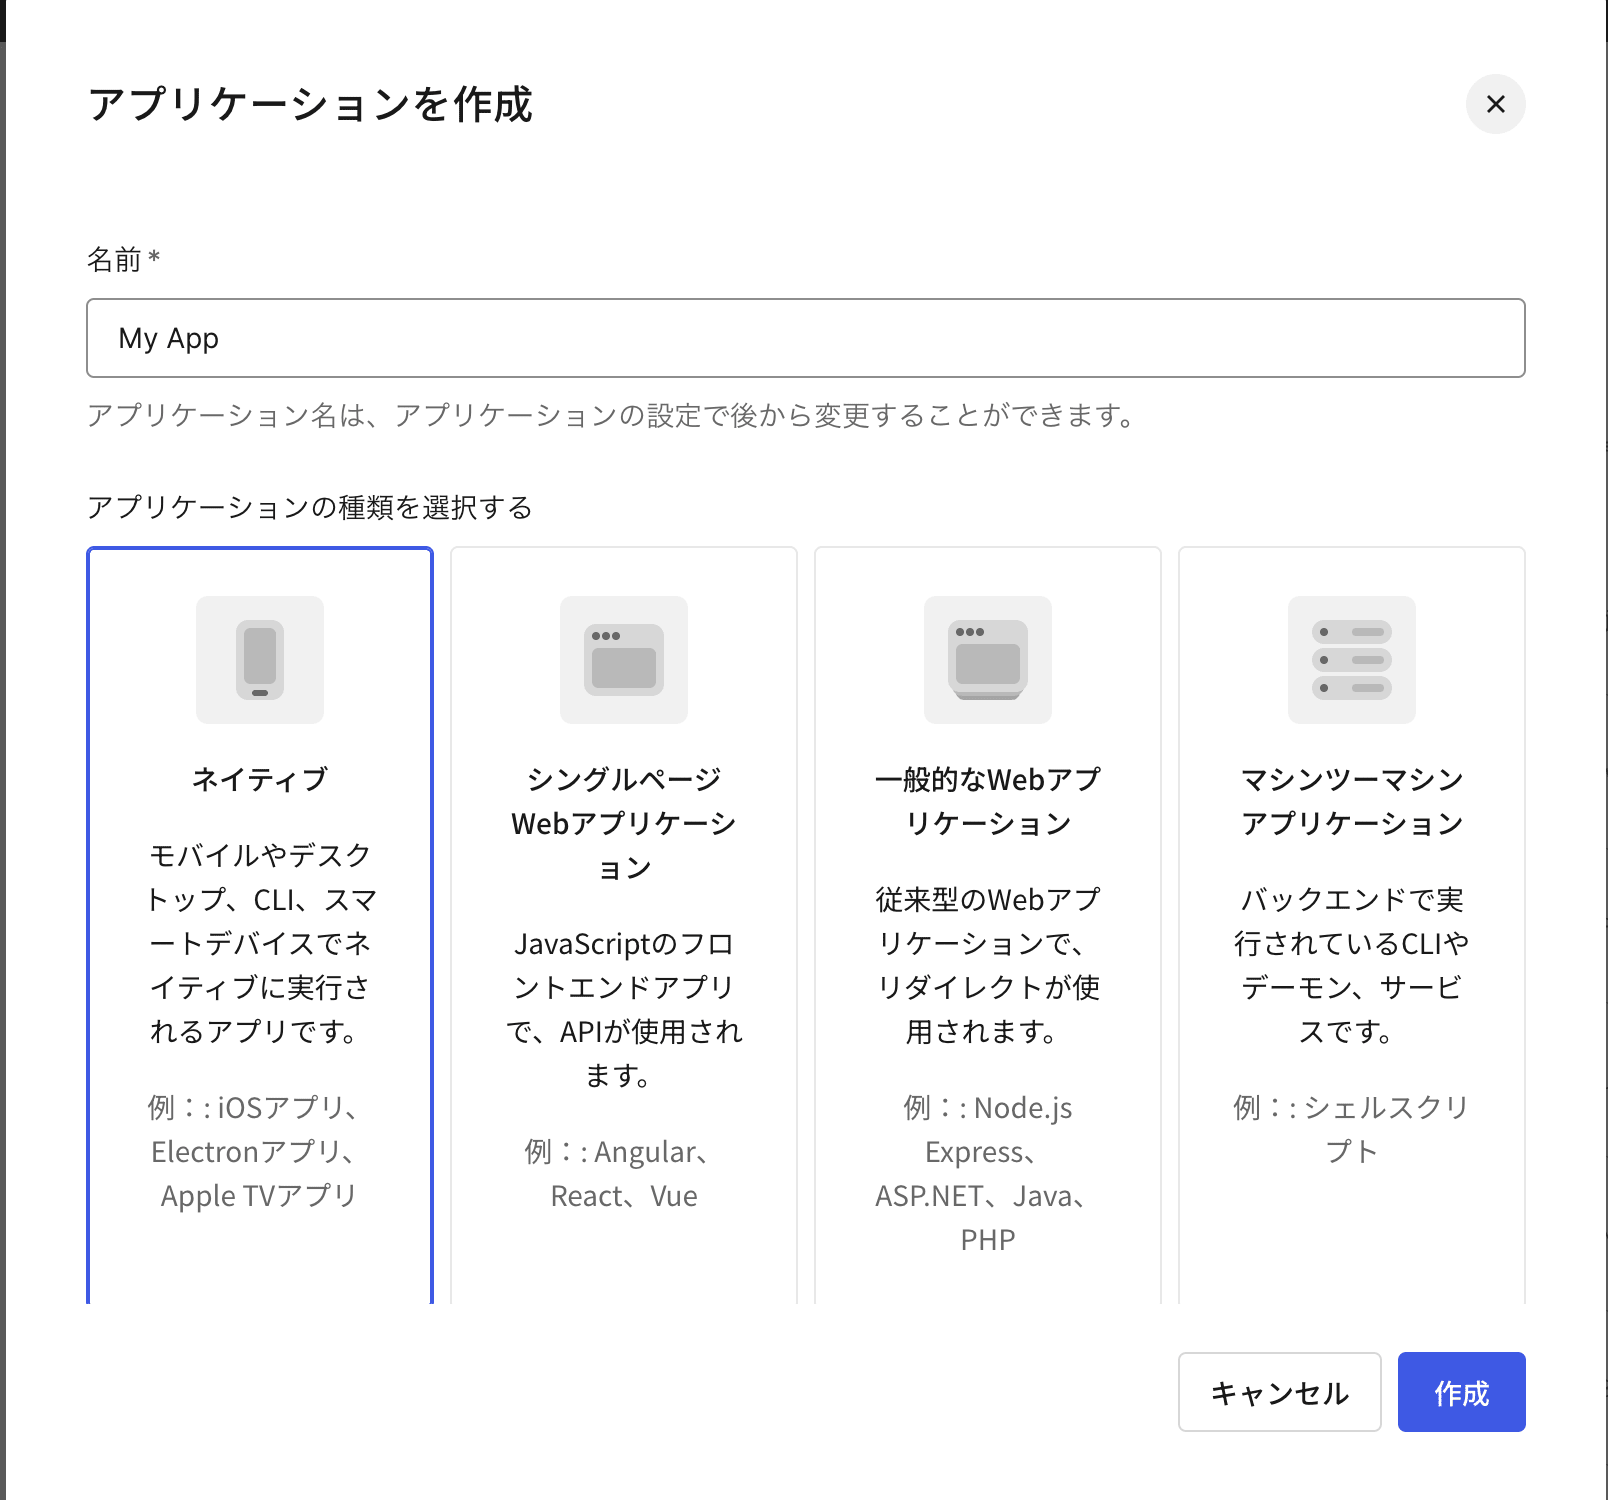
Task: Select the マシンツーマシン server icon
Action: (1352, 660)
